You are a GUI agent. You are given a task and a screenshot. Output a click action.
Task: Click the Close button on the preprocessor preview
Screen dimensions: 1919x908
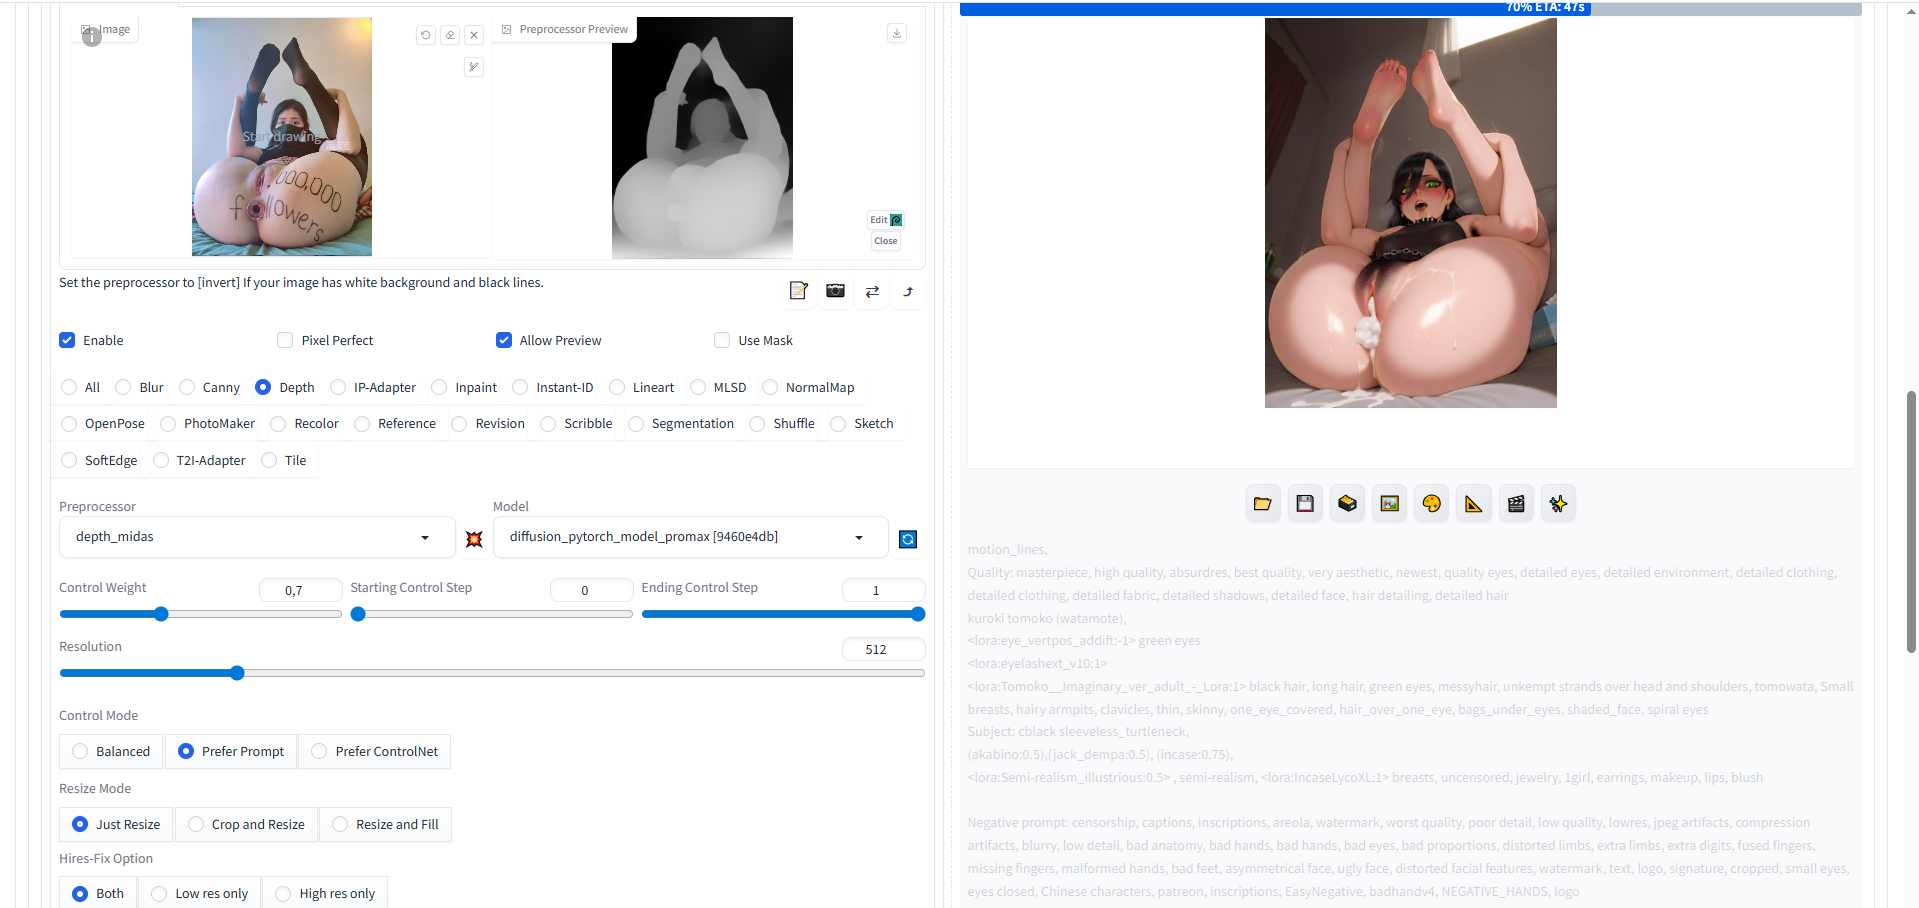[x=886, y=241]
